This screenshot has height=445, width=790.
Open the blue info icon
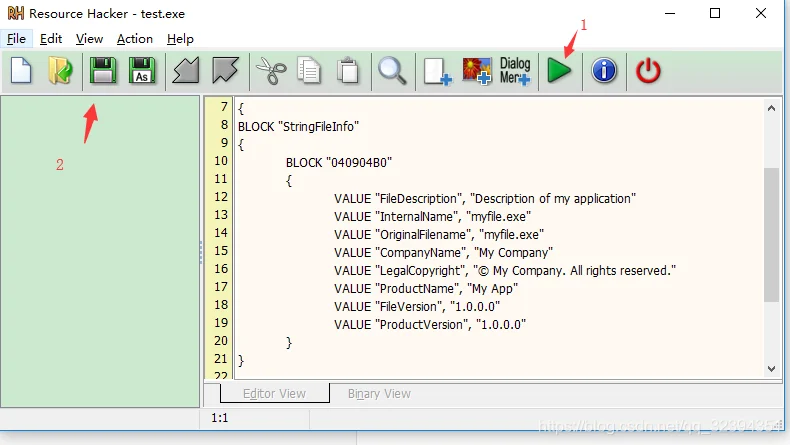[604, 71]
